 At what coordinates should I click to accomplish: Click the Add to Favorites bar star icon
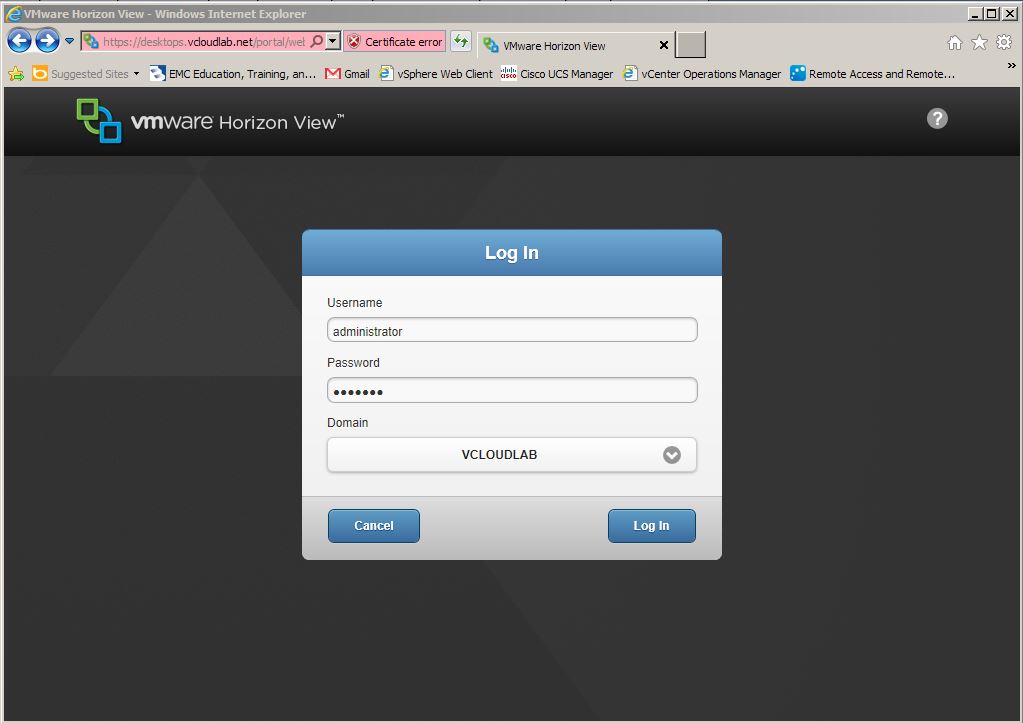pyautogui.click(x=16, y=74)
